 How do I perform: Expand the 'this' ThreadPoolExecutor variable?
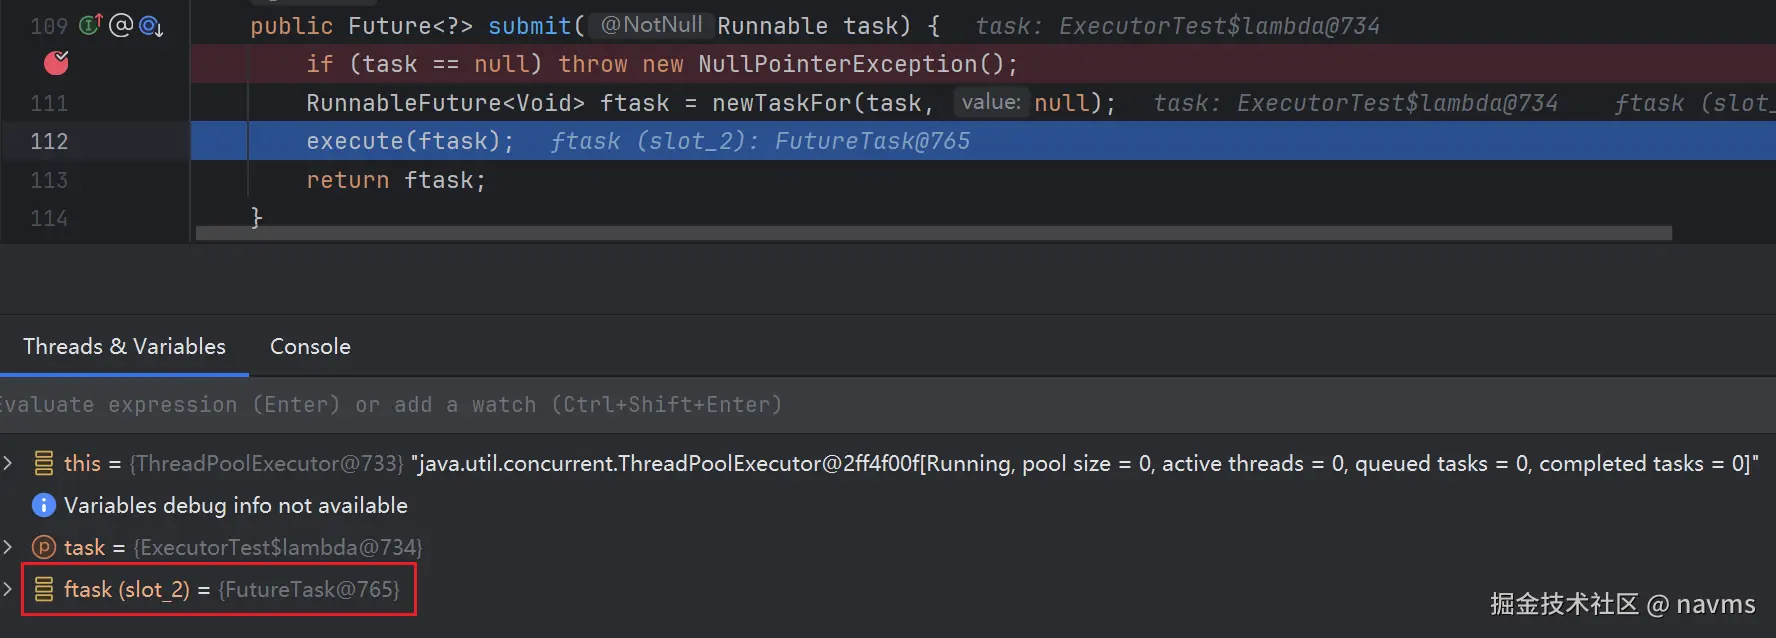[x=8, y=463]
